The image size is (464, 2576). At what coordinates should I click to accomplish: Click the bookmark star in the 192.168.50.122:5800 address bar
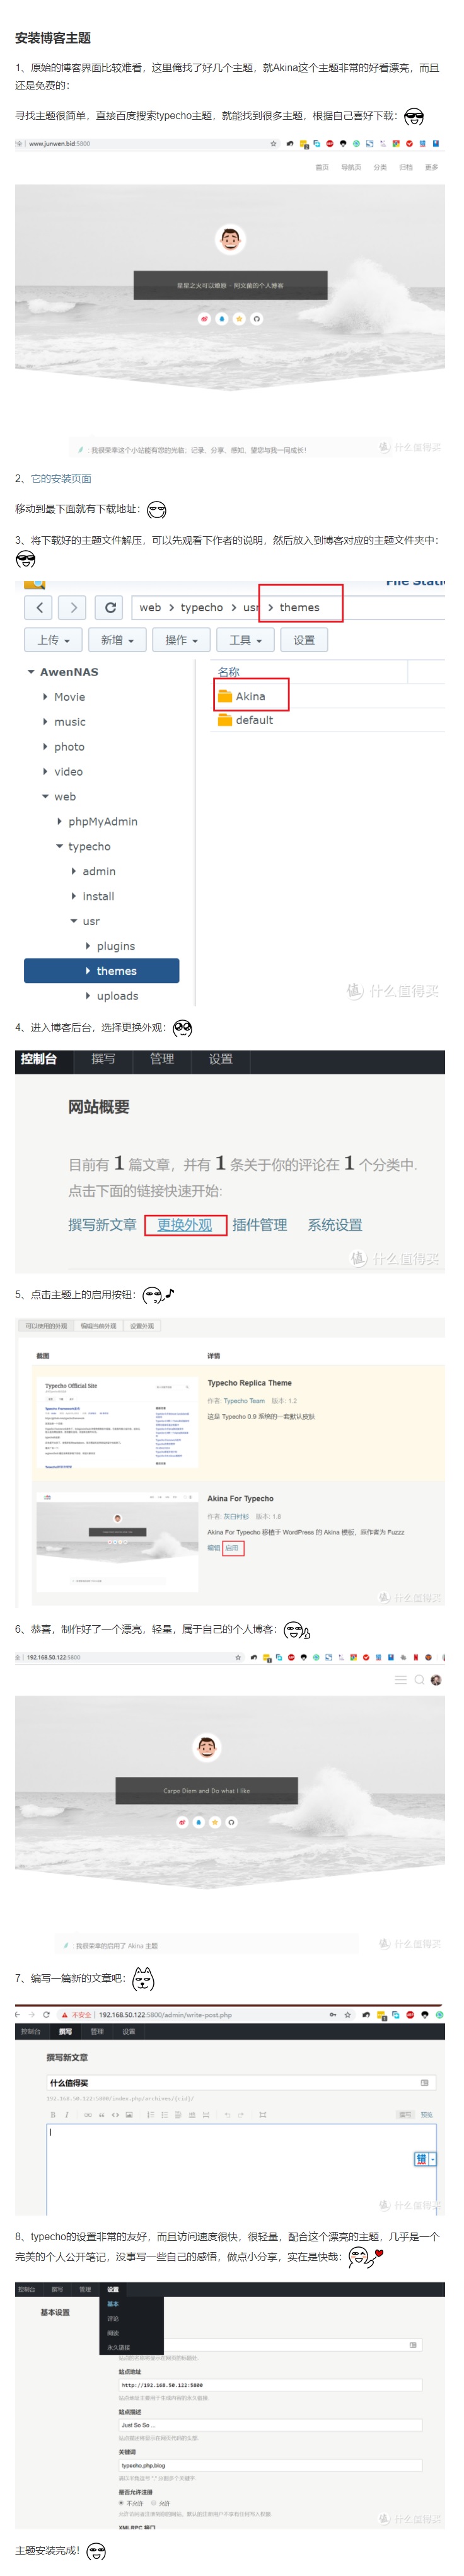click(238, 1658)
